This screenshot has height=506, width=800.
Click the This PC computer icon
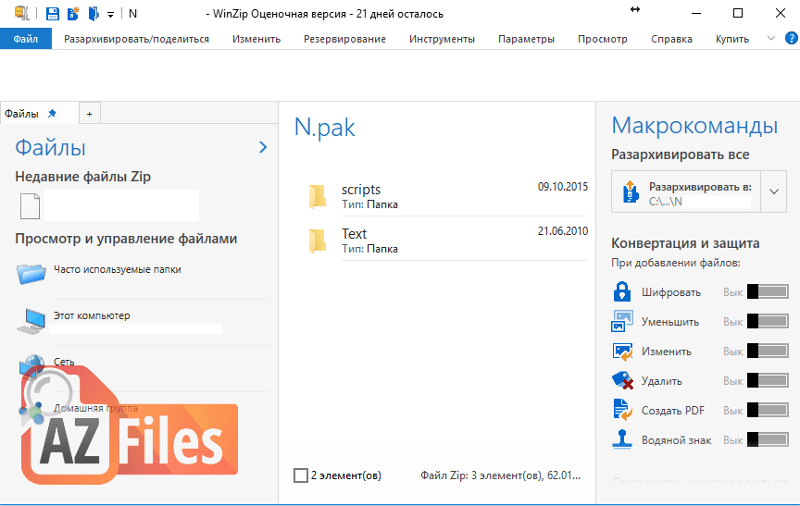tap(32, 321)
